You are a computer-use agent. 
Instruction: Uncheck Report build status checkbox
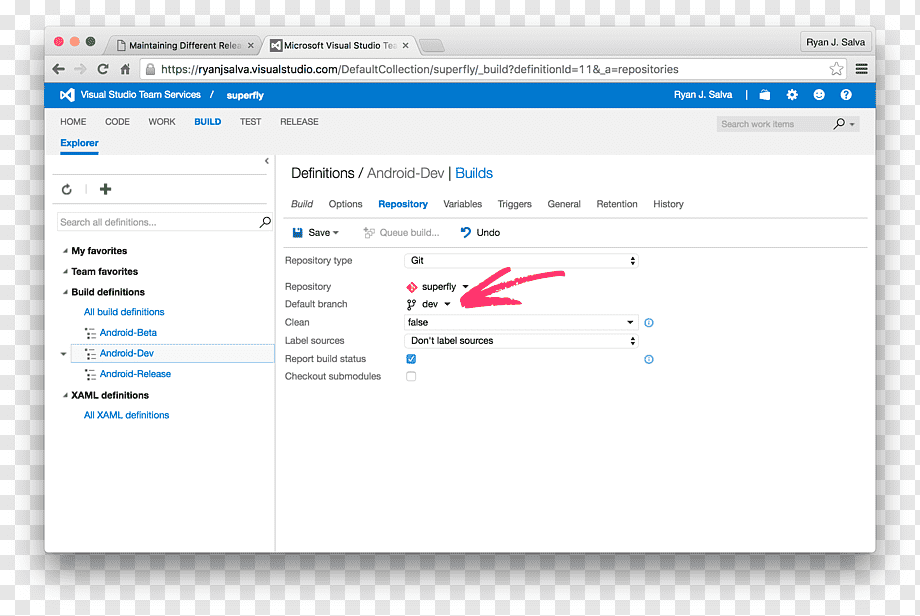pos(411,359)
